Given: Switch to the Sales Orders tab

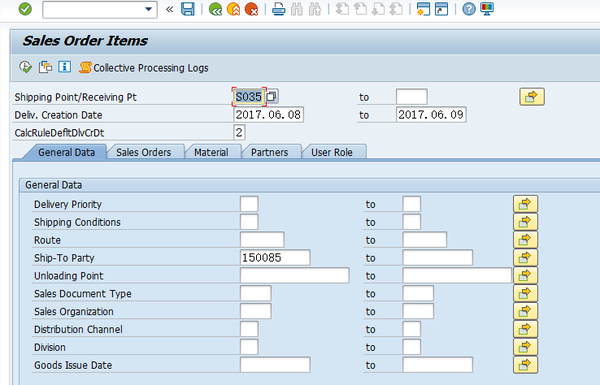Looking at the screenshot, I should (143, 152).
